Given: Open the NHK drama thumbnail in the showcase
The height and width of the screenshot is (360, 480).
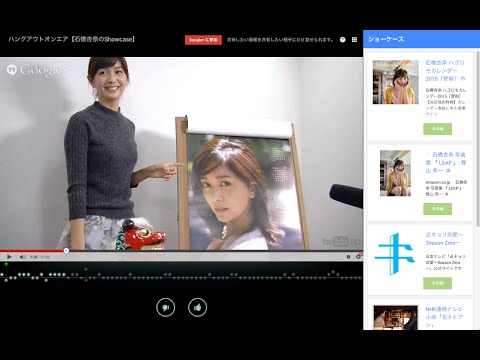Looking at the screenshot, I should [x=395, y=318].
